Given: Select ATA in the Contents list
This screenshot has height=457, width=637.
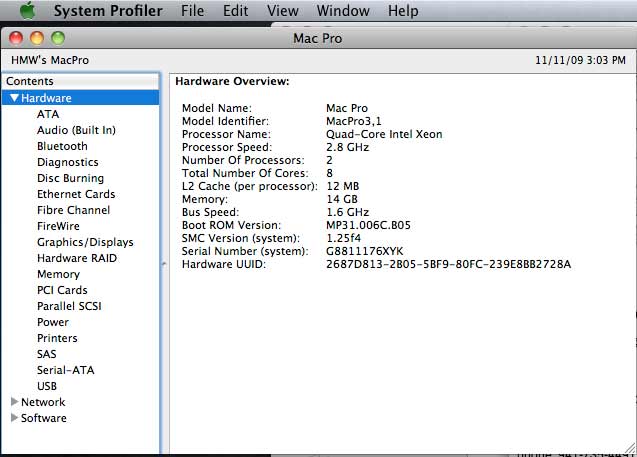Looking at the screenshot, I should click(x=48, y=114).
